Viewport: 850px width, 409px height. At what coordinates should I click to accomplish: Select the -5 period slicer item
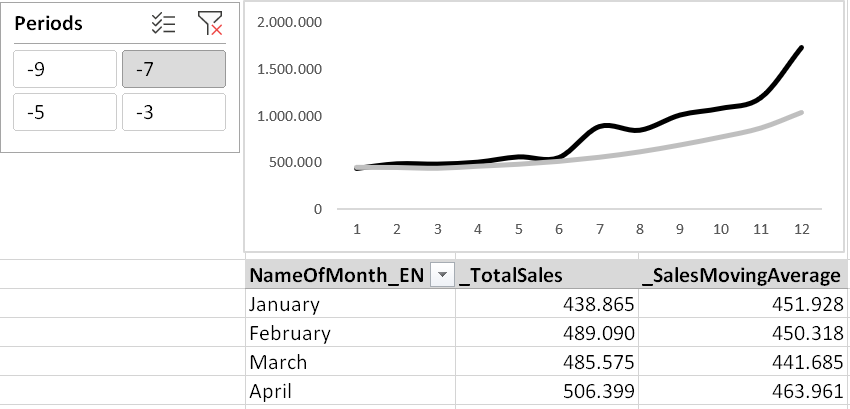click(x=65, y=112)
